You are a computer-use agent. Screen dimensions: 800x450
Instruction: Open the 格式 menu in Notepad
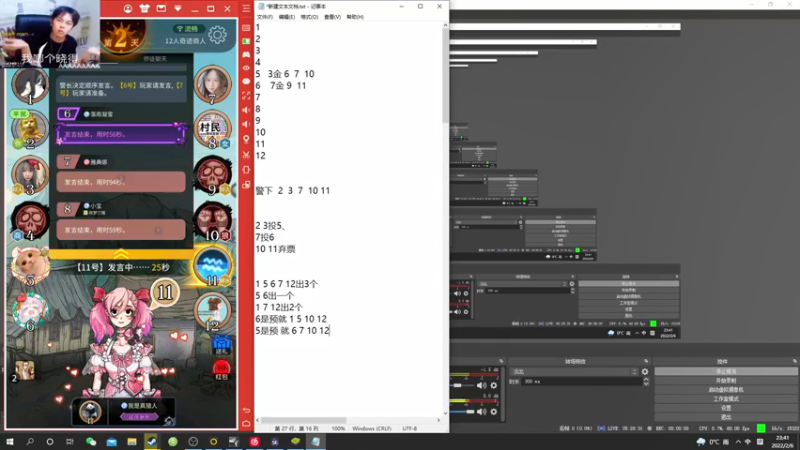(309, 17)
